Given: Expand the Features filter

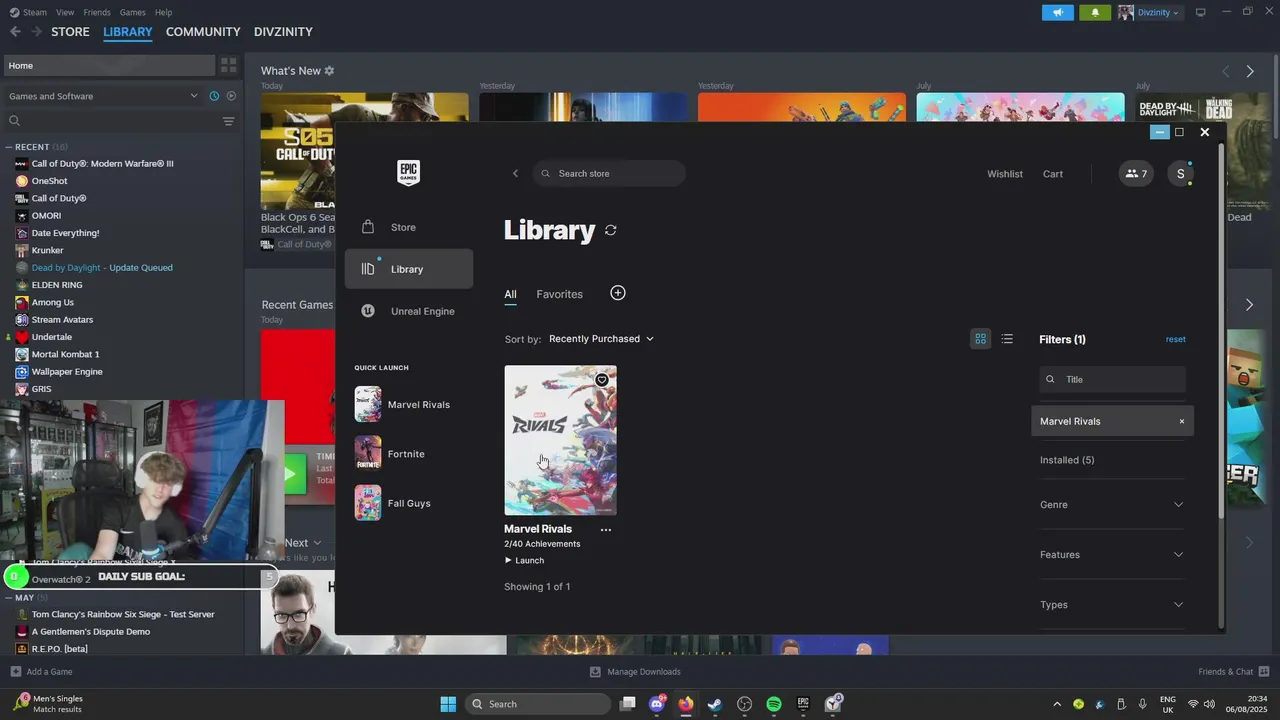Looking at the screenshot, I should pos(1112,555).
